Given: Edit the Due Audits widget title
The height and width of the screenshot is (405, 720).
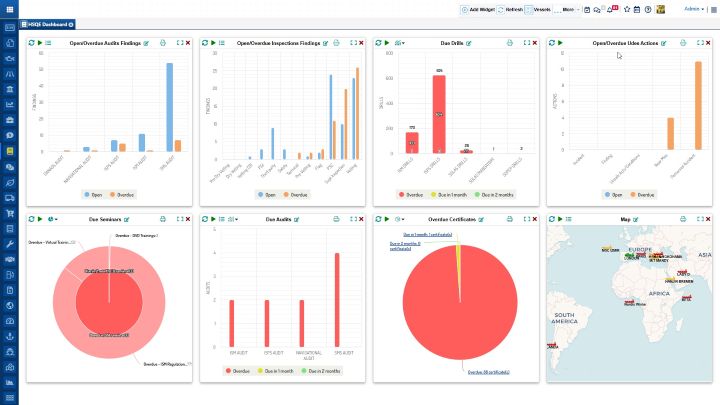Looking at the screenshot, I should click(x=295, y=218).
